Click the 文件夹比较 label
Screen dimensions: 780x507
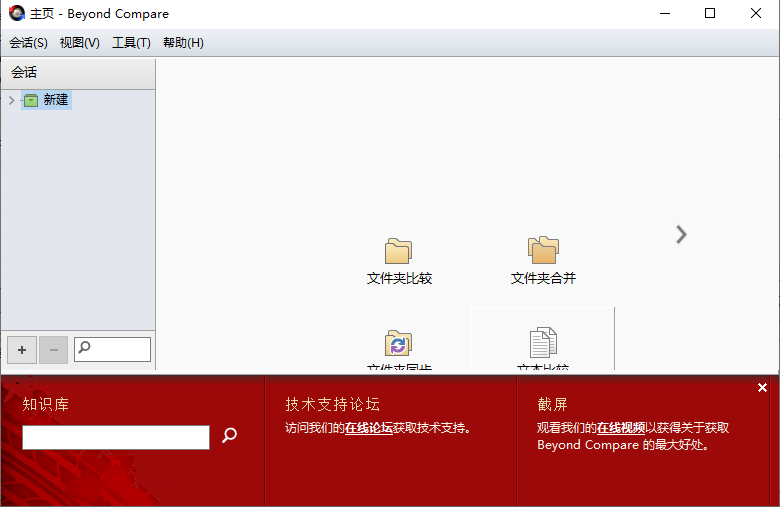(x=399, y=279)
